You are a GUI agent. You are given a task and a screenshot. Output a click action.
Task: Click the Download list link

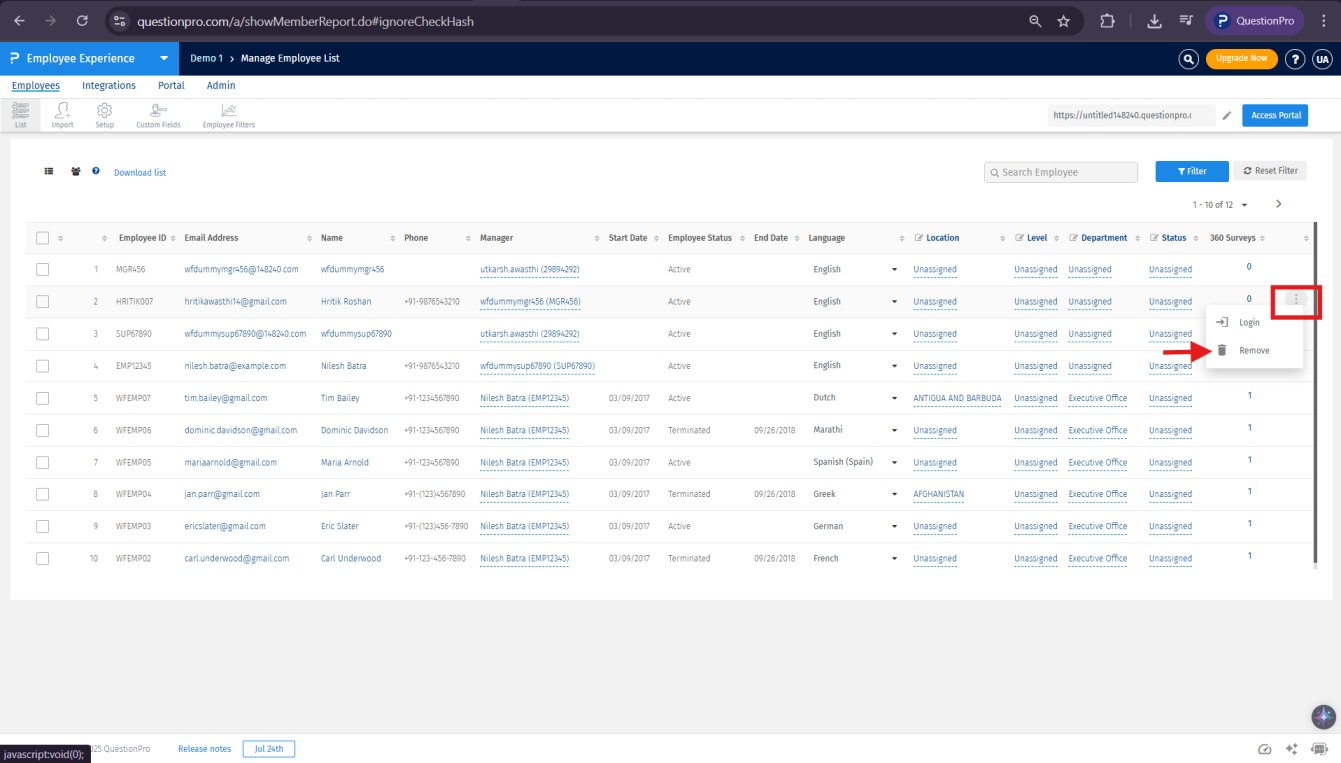coord(140,173)
